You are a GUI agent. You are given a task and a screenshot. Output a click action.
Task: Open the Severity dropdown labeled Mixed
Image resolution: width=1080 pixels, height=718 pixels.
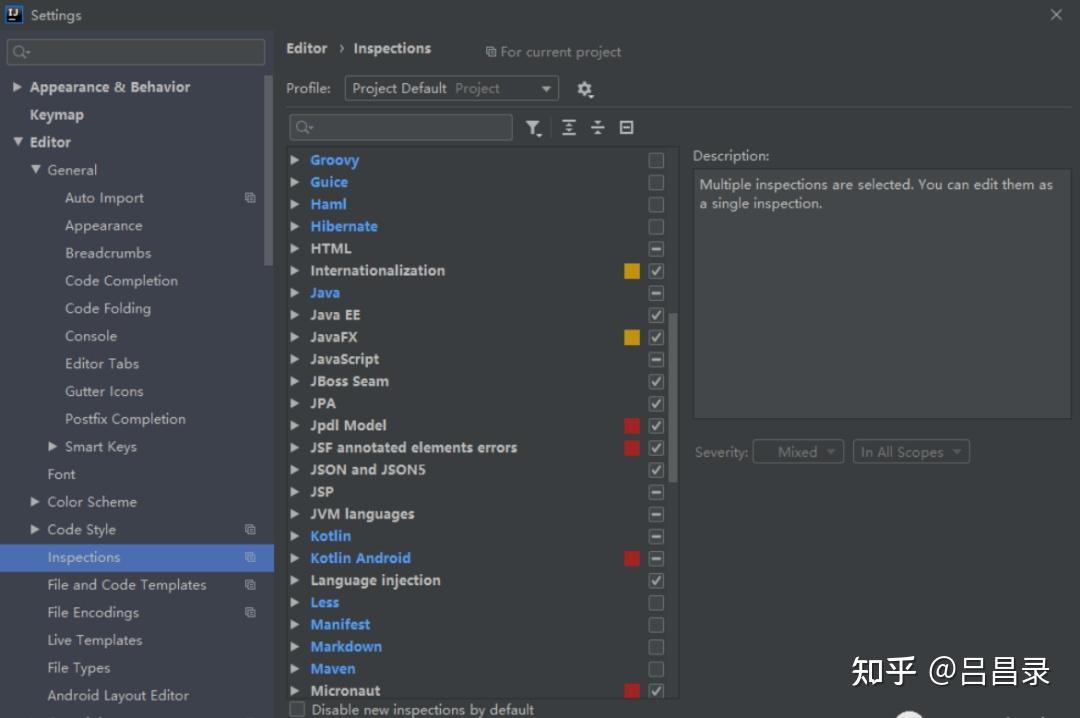click(x=798, y=451)
